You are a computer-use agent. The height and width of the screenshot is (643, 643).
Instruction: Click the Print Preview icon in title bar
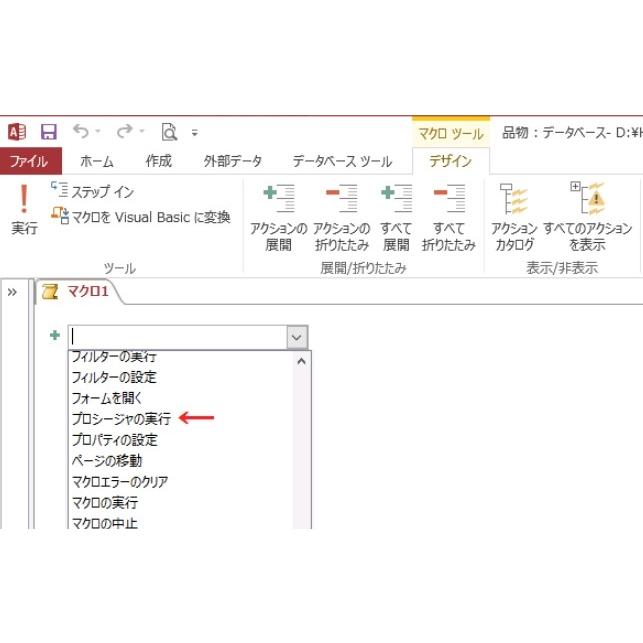click(169, 132)
